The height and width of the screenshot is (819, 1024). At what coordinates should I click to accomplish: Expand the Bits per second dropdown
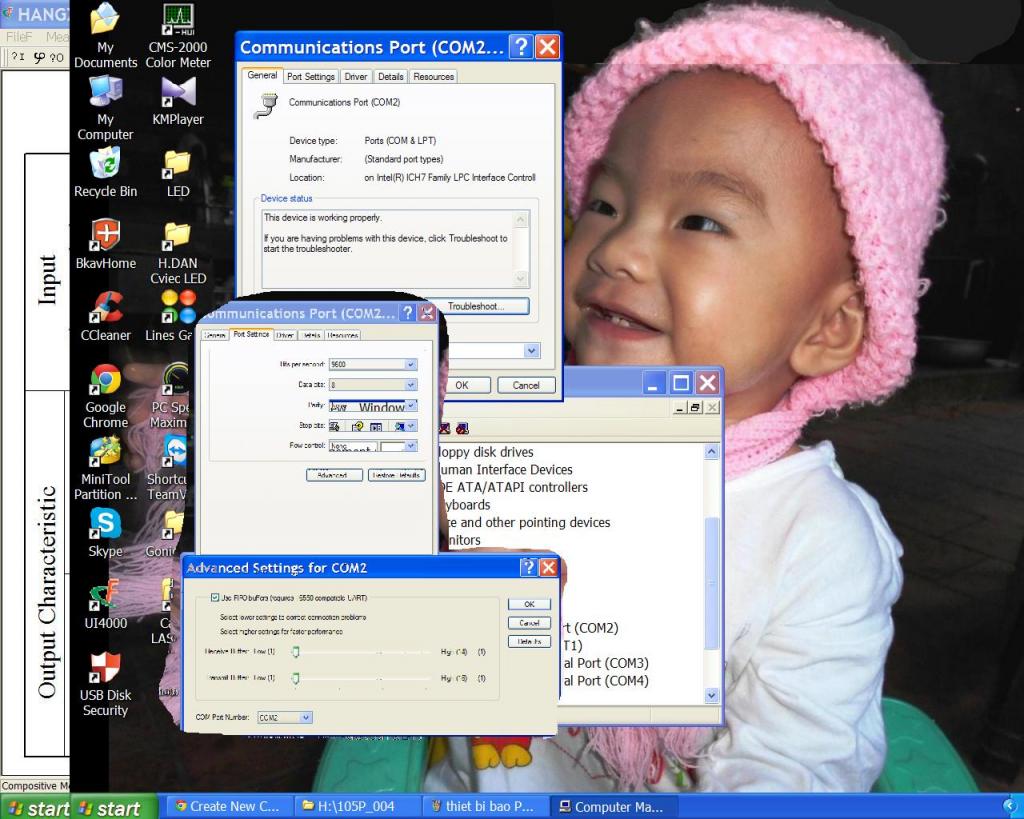(x=410, y=365)
